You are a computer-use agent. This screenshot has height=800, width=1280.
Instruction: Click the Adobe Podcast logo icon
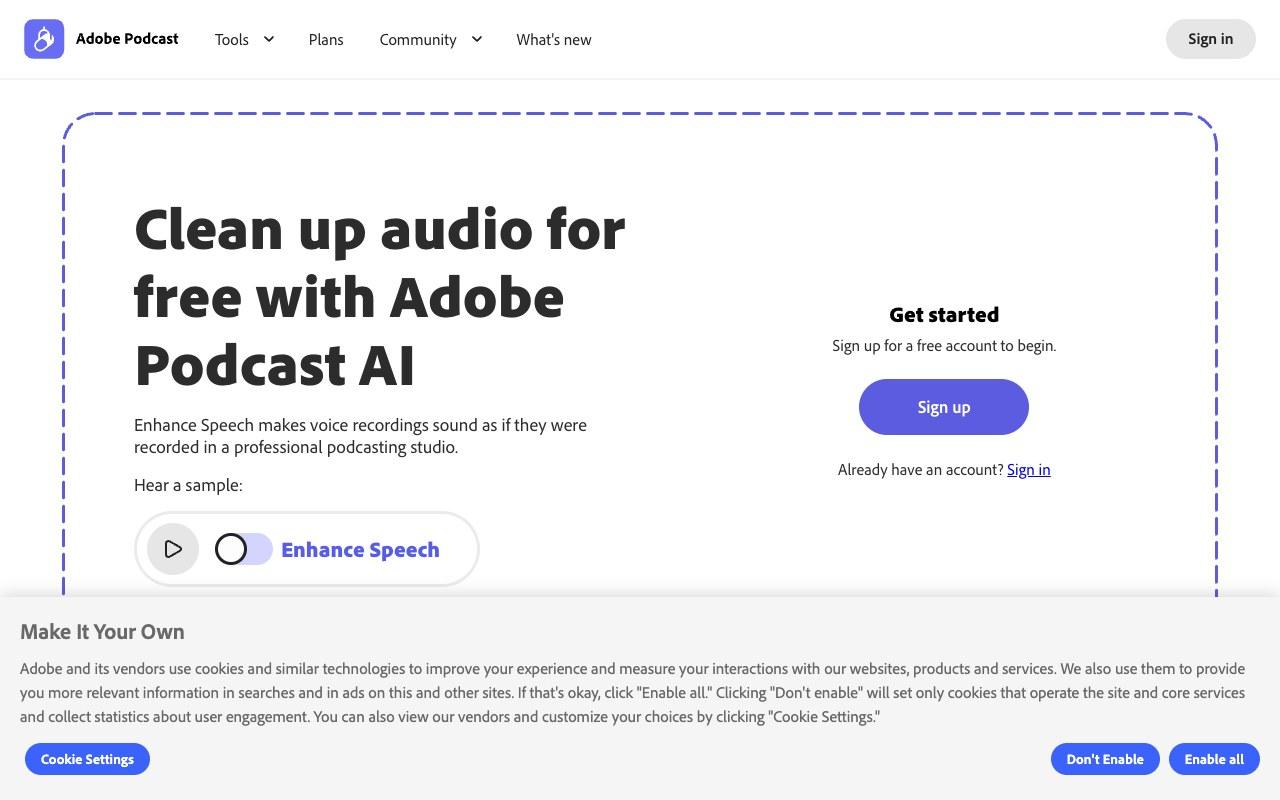[x=44, y=39]
